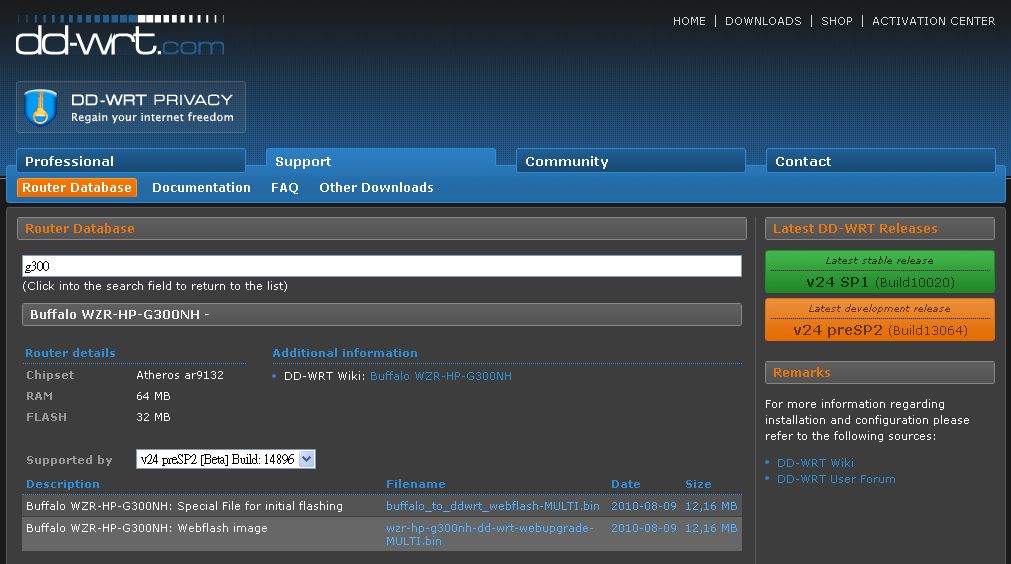
Task: Click the Router details heading
Action: pos(70,353)
